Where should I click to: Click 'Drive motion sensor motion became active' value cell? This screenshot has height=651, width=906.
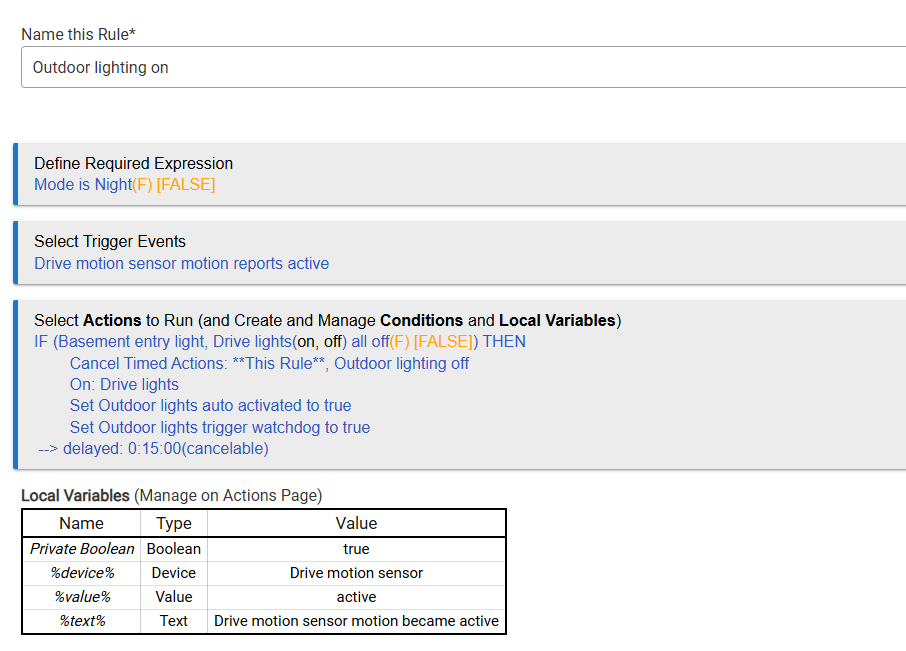[356, 621]
